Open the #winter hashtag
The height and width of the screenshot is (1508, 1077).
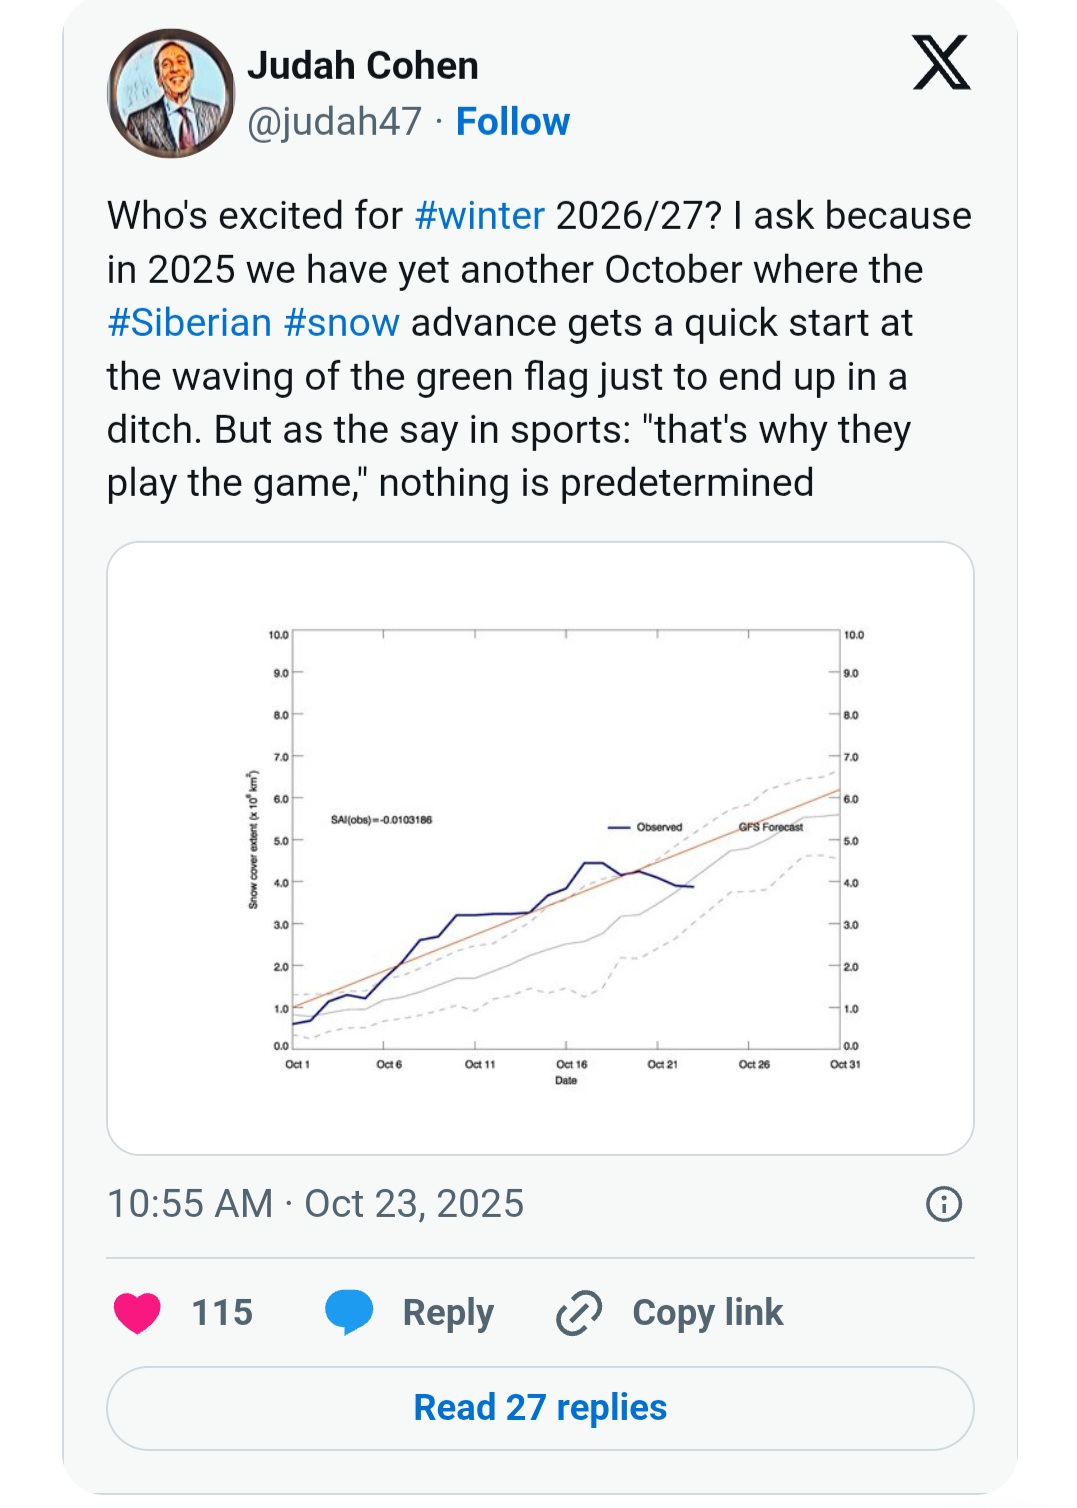[x=479, y=216]
